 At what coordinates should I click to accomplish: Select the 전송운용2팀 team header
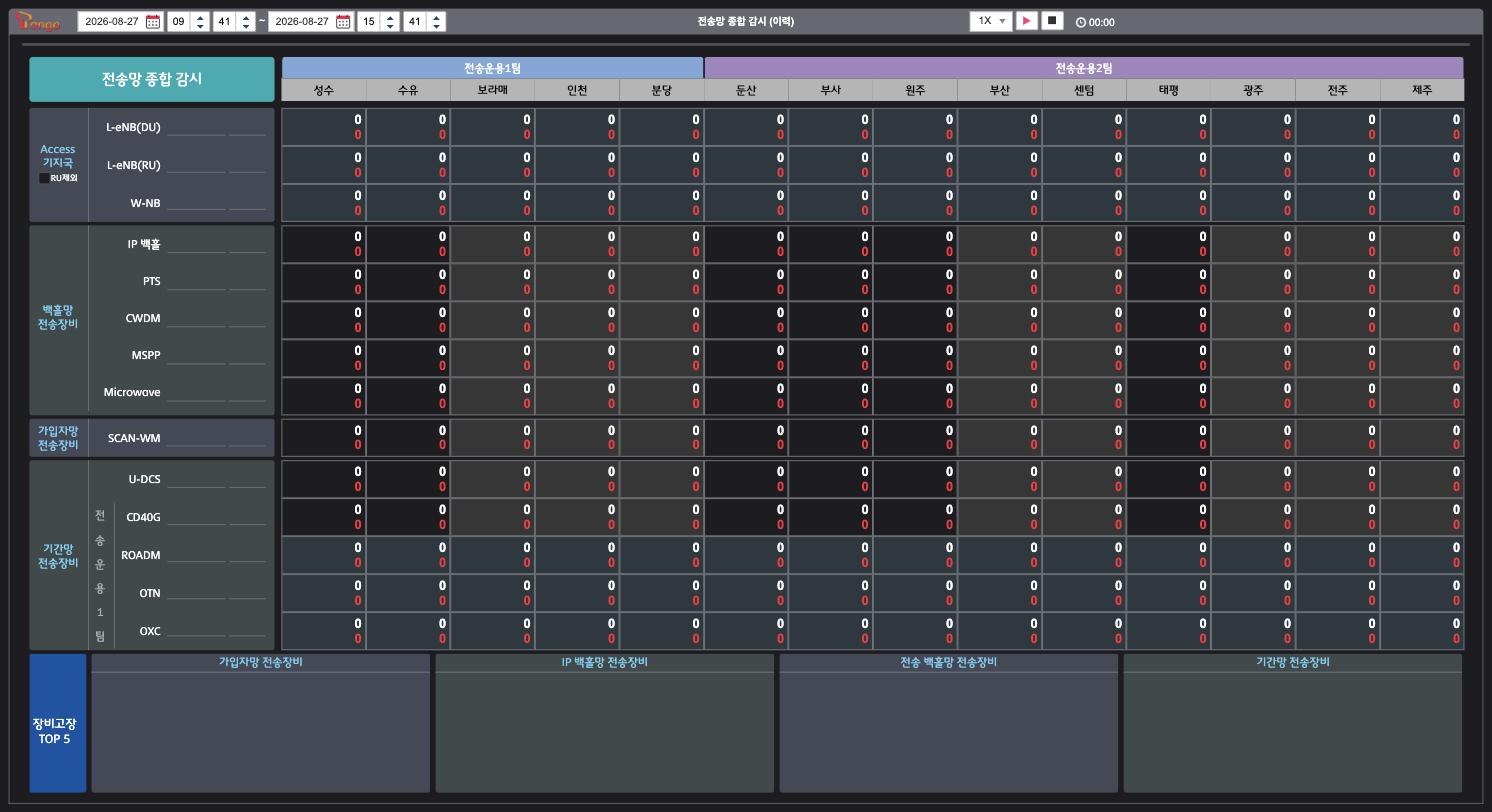[x=1084, y=68]
